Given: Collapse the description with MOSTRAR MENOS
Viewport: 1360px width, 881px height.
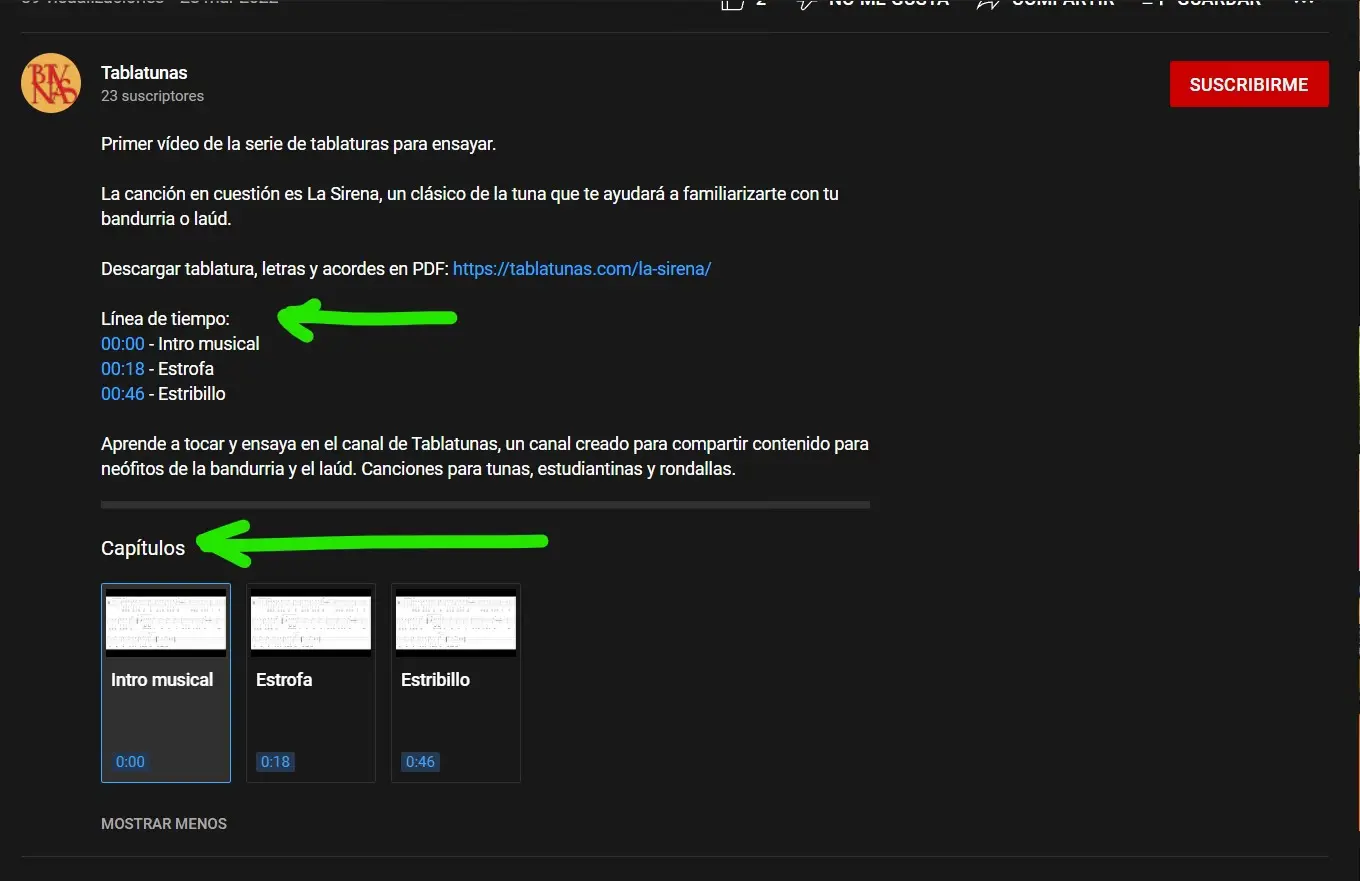Looking at the screenshot, I should [163, 823].
